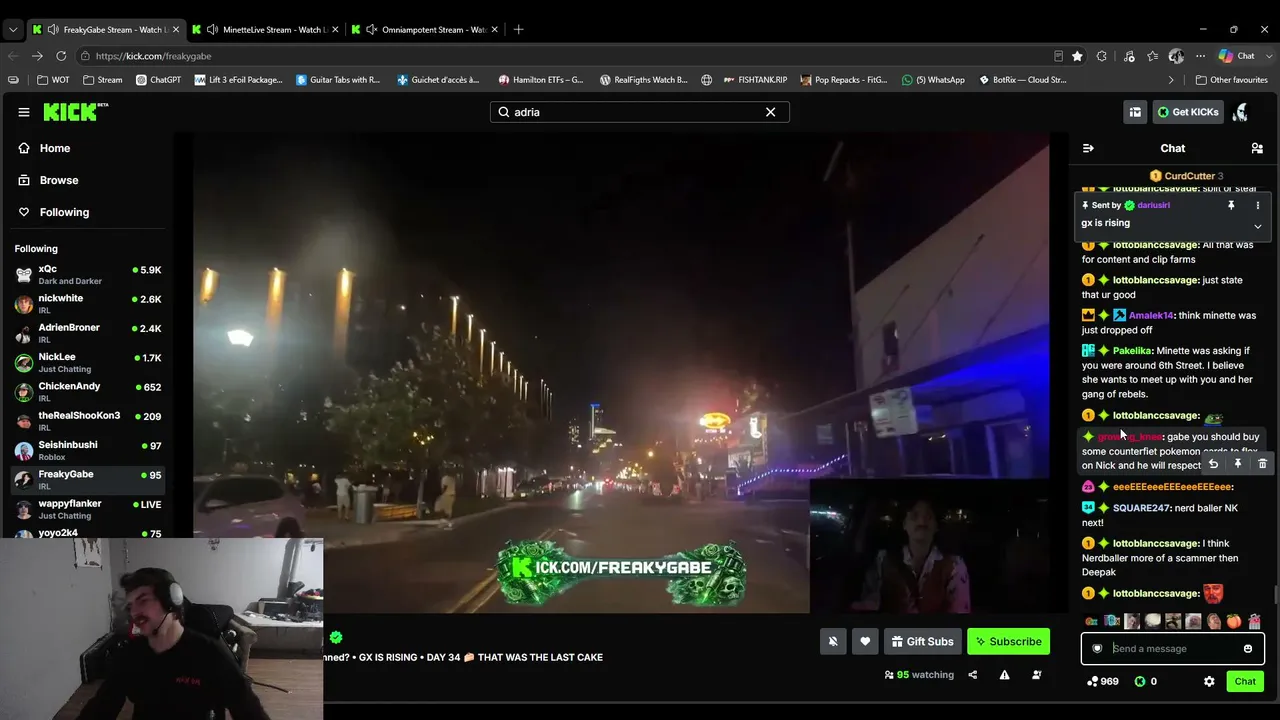Reply to the counterfeit pokemon cards message
Viewport: 1280px width, 720px height.
(1213, 464)
